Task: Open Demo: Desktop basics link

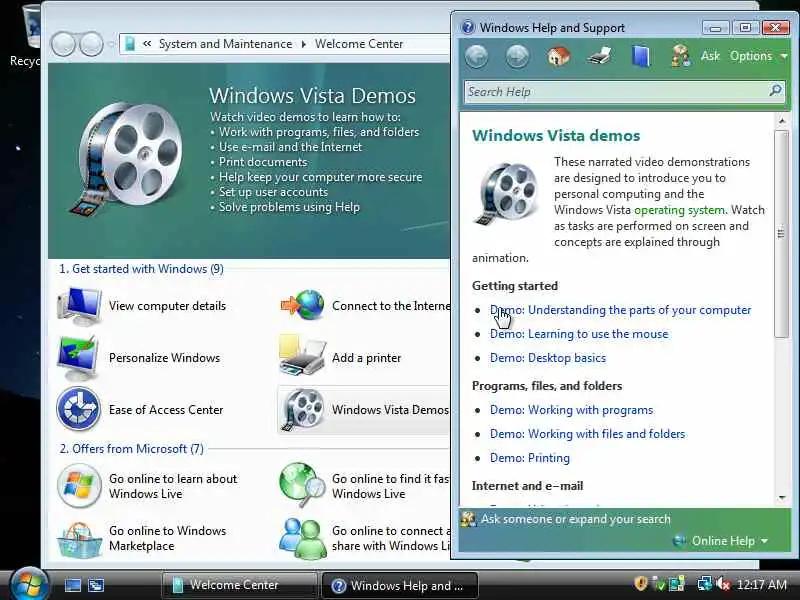Action: click(548, 358)
